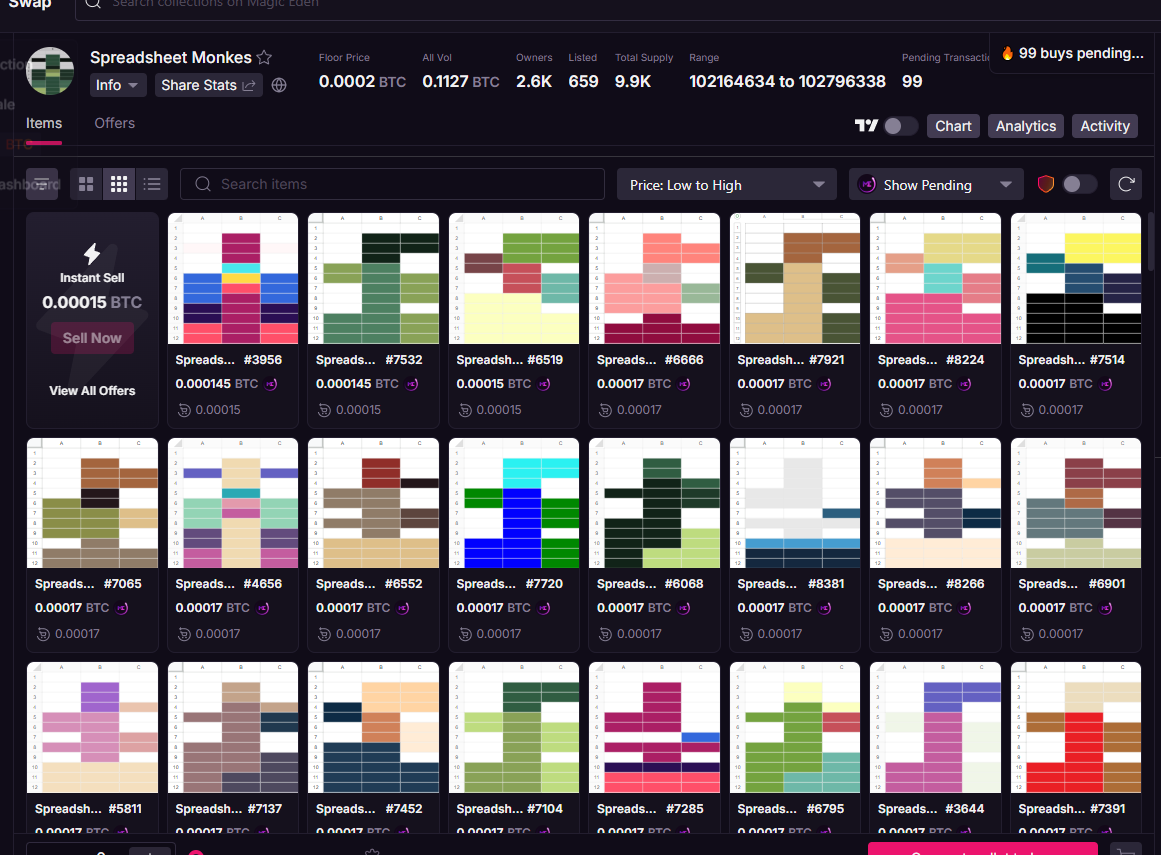Open Spreadsheet Monke #7720 thumbnail
Image resolution: width=1161 pixels, height=855 pixels.
[514, 503]
